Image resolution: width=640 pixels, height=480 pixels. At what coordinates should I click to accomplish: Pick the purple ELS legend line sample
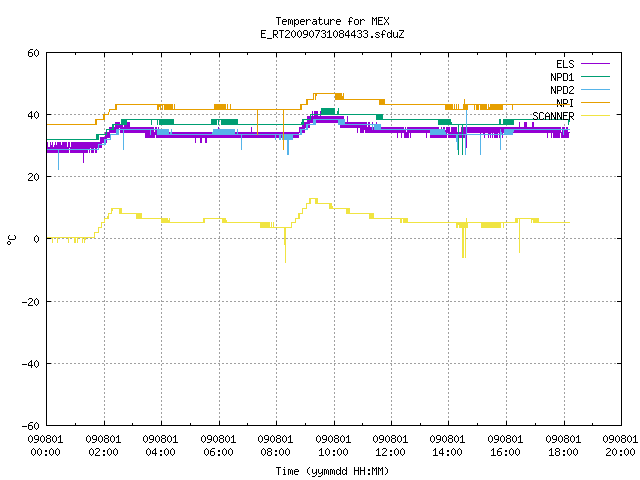point(595,64)
